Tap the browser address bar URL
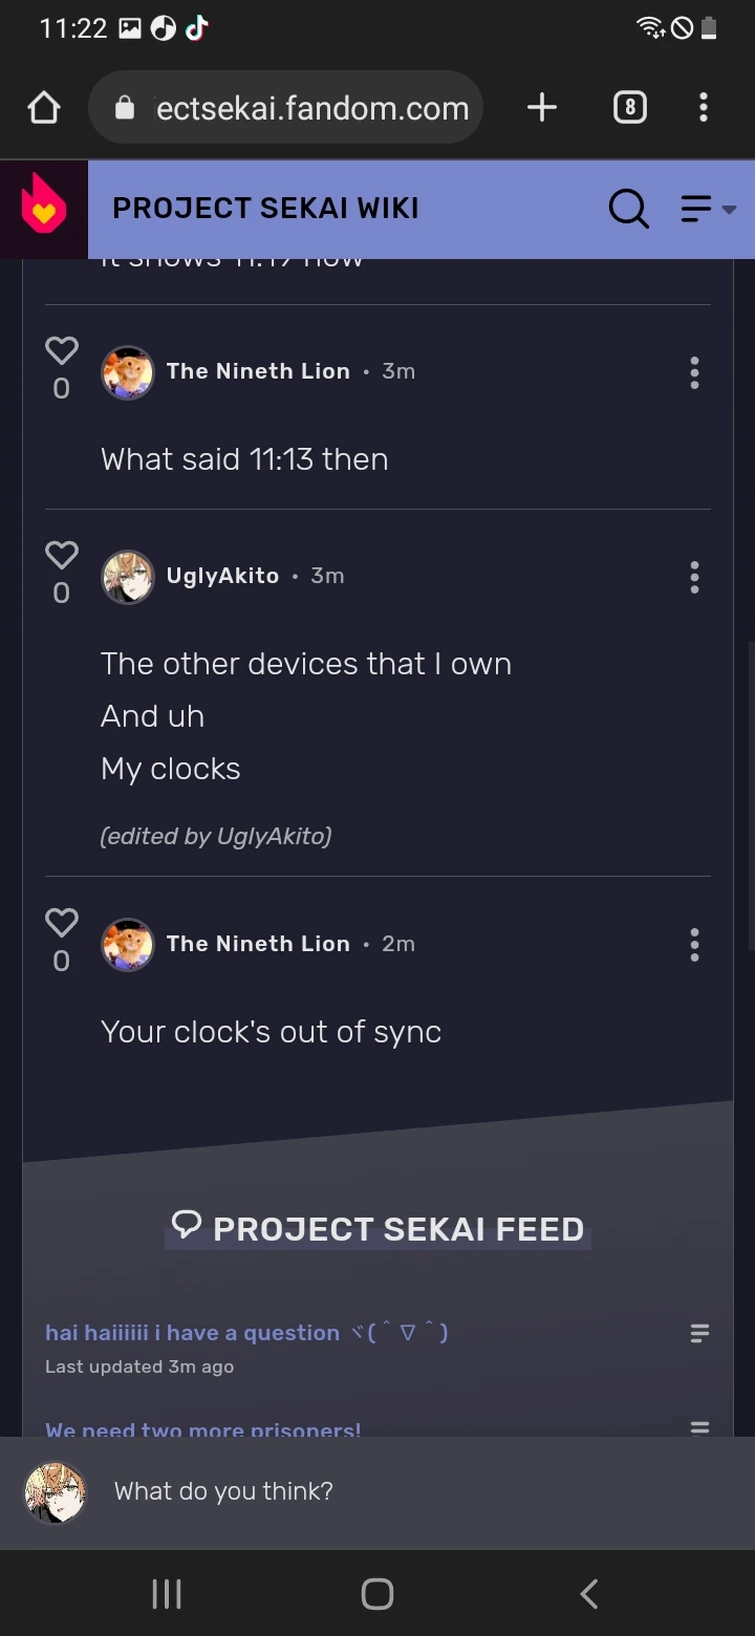The image size is (755, 1636). tap(311, 108)
